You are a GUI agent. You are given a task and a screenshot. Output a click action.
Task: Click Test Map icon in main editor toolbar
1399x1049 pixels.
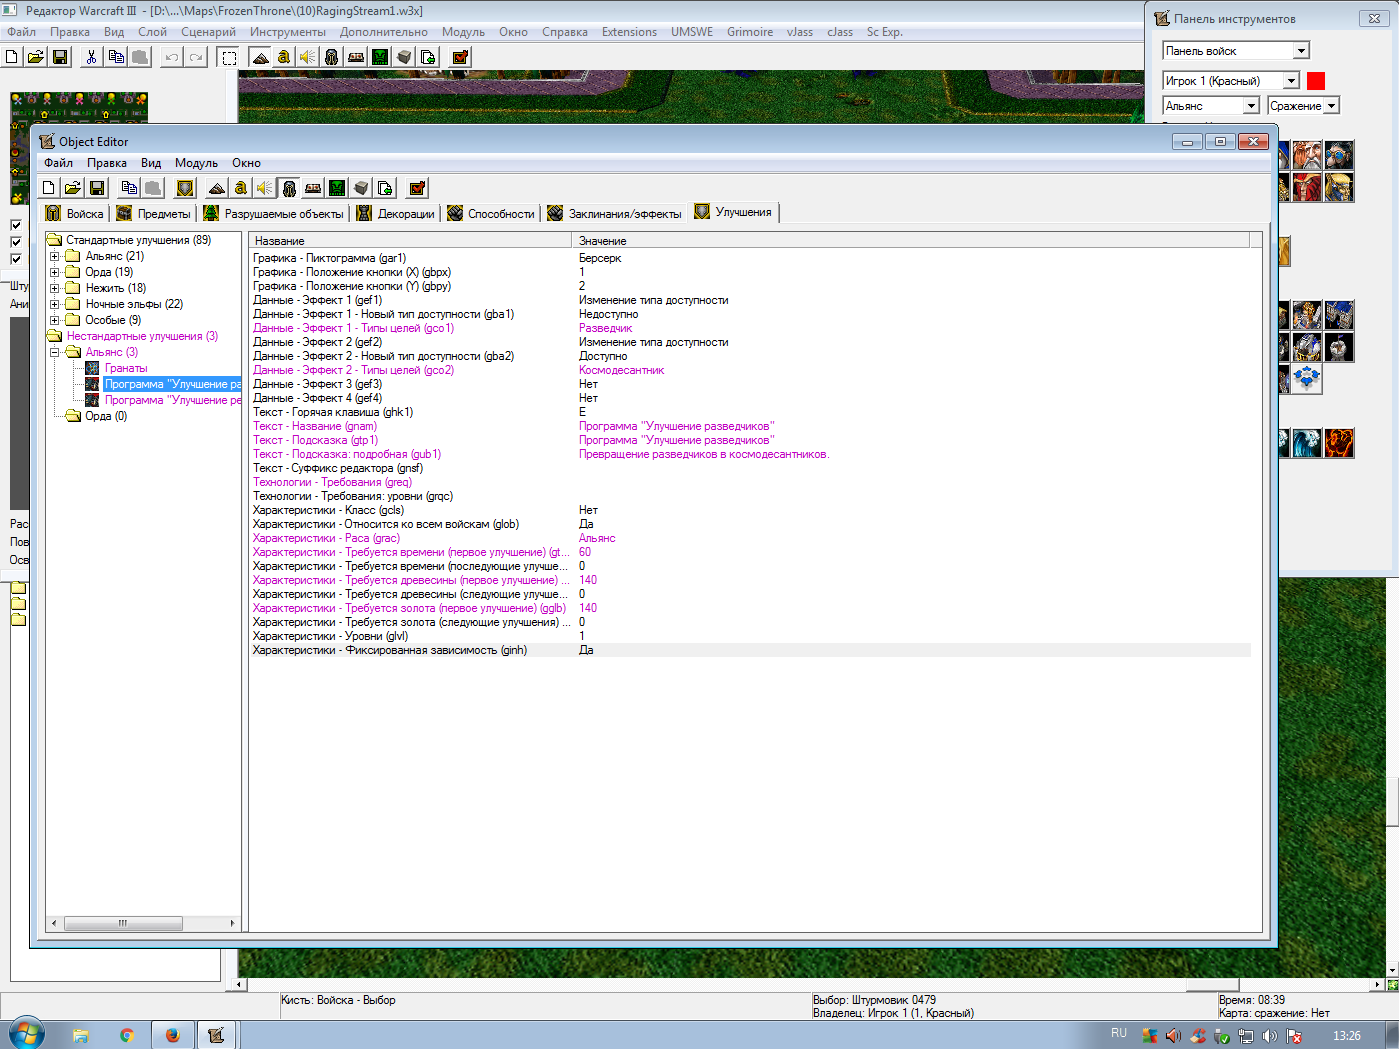[460, 57]
